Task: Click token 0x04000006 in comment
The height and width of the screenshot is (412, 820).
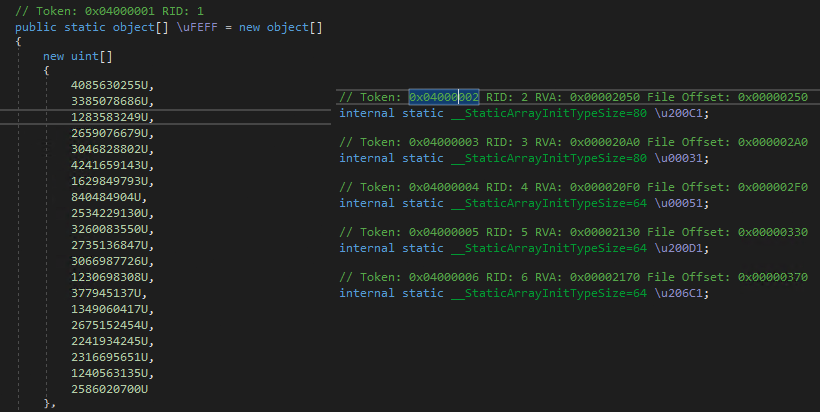Action: [x=443, y=277]
